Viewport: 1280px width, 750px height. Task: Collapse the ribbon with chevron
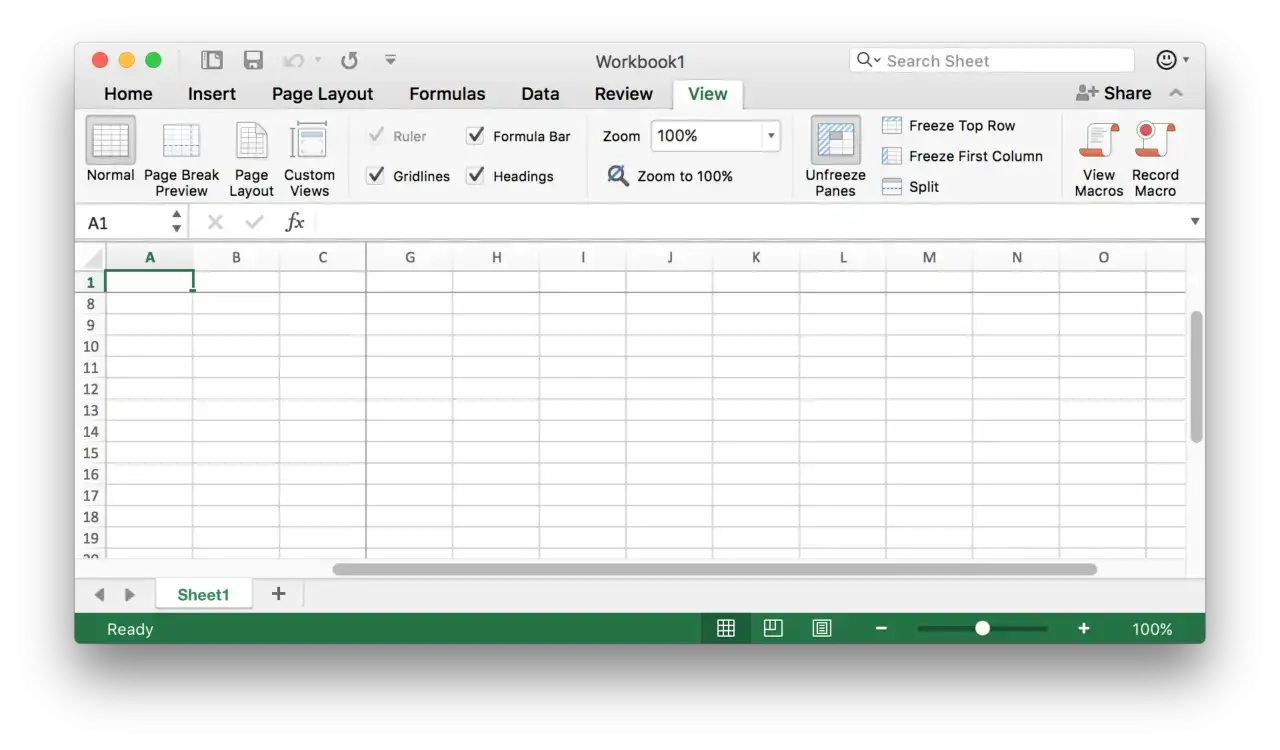[x=1176, y=93]
